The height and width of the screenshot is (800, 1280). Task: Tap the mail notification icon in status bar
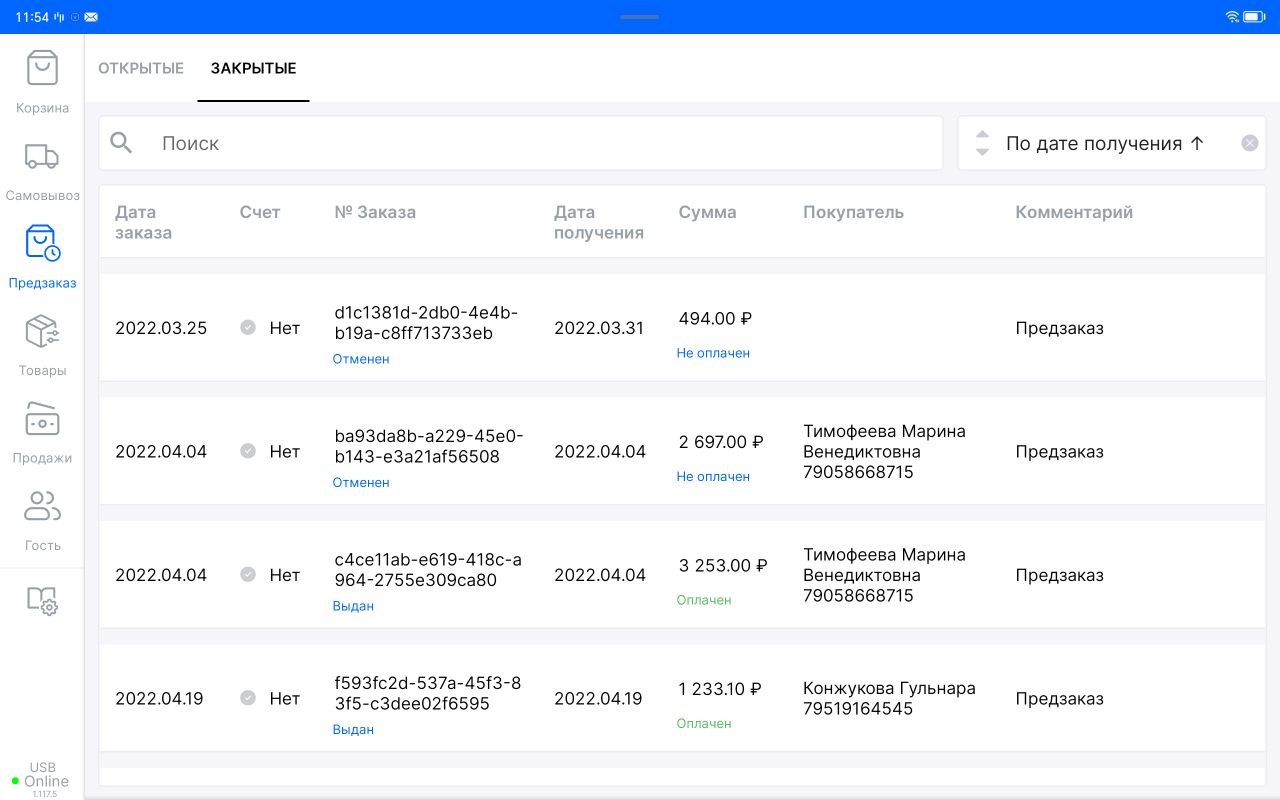pyautogui.click(x=92, y=17)
